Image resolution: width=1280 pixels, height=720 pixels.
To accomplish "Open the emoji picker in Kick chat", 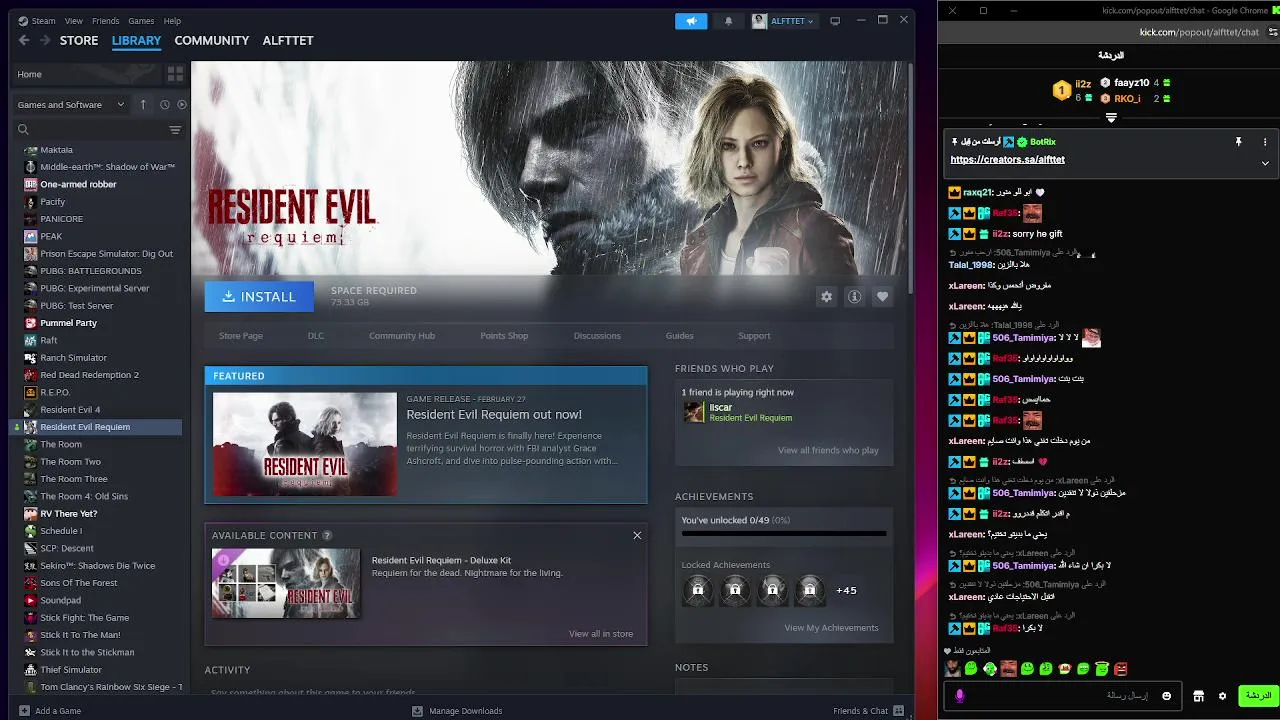I will pos(1166,696).
